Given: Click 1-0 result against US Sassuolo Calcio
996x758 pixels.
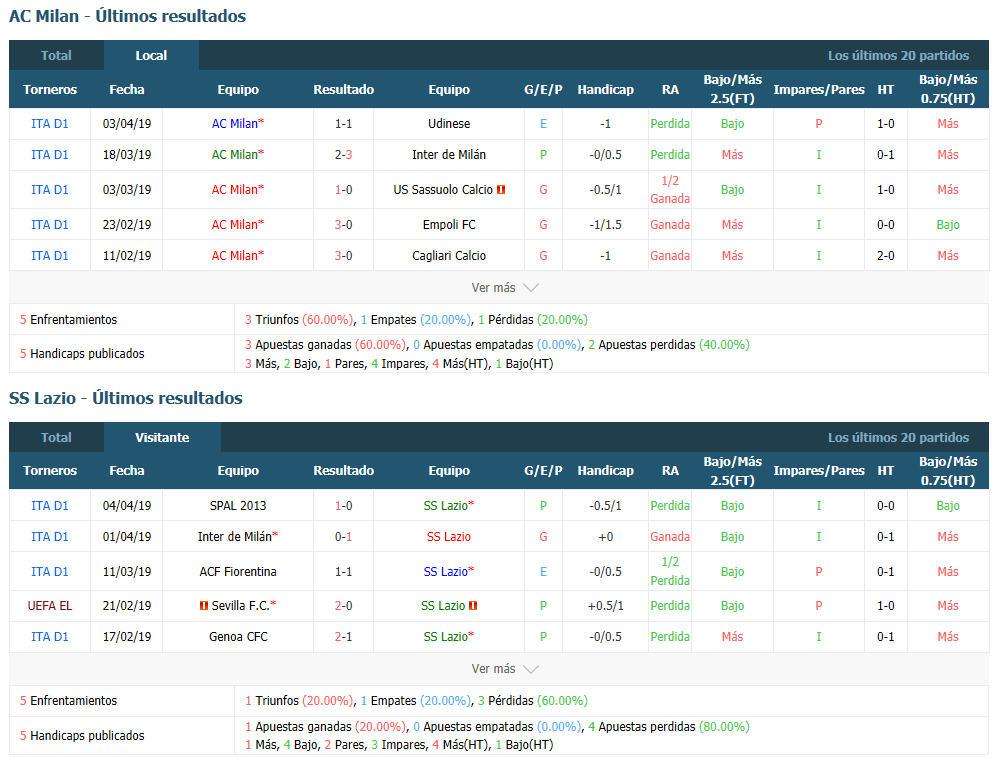Looking at the screenshot, I should pos(344,189).
